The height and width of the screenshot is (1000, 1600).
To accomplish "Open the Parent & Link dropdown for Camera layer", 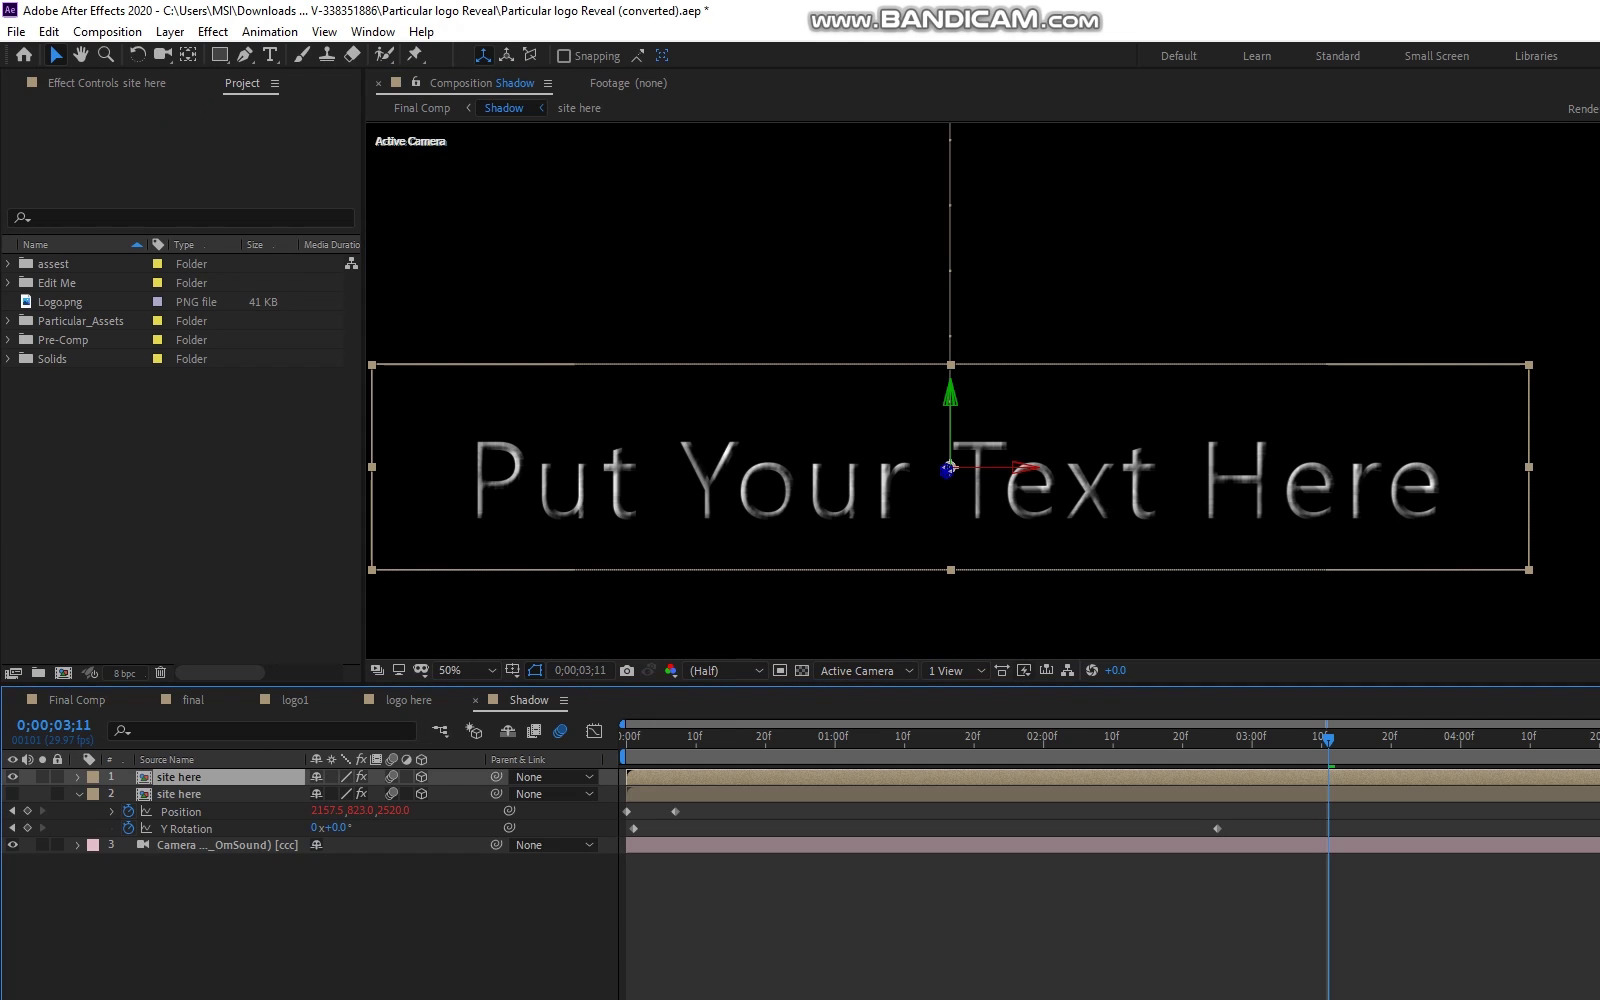I will [x=552, y=845].
